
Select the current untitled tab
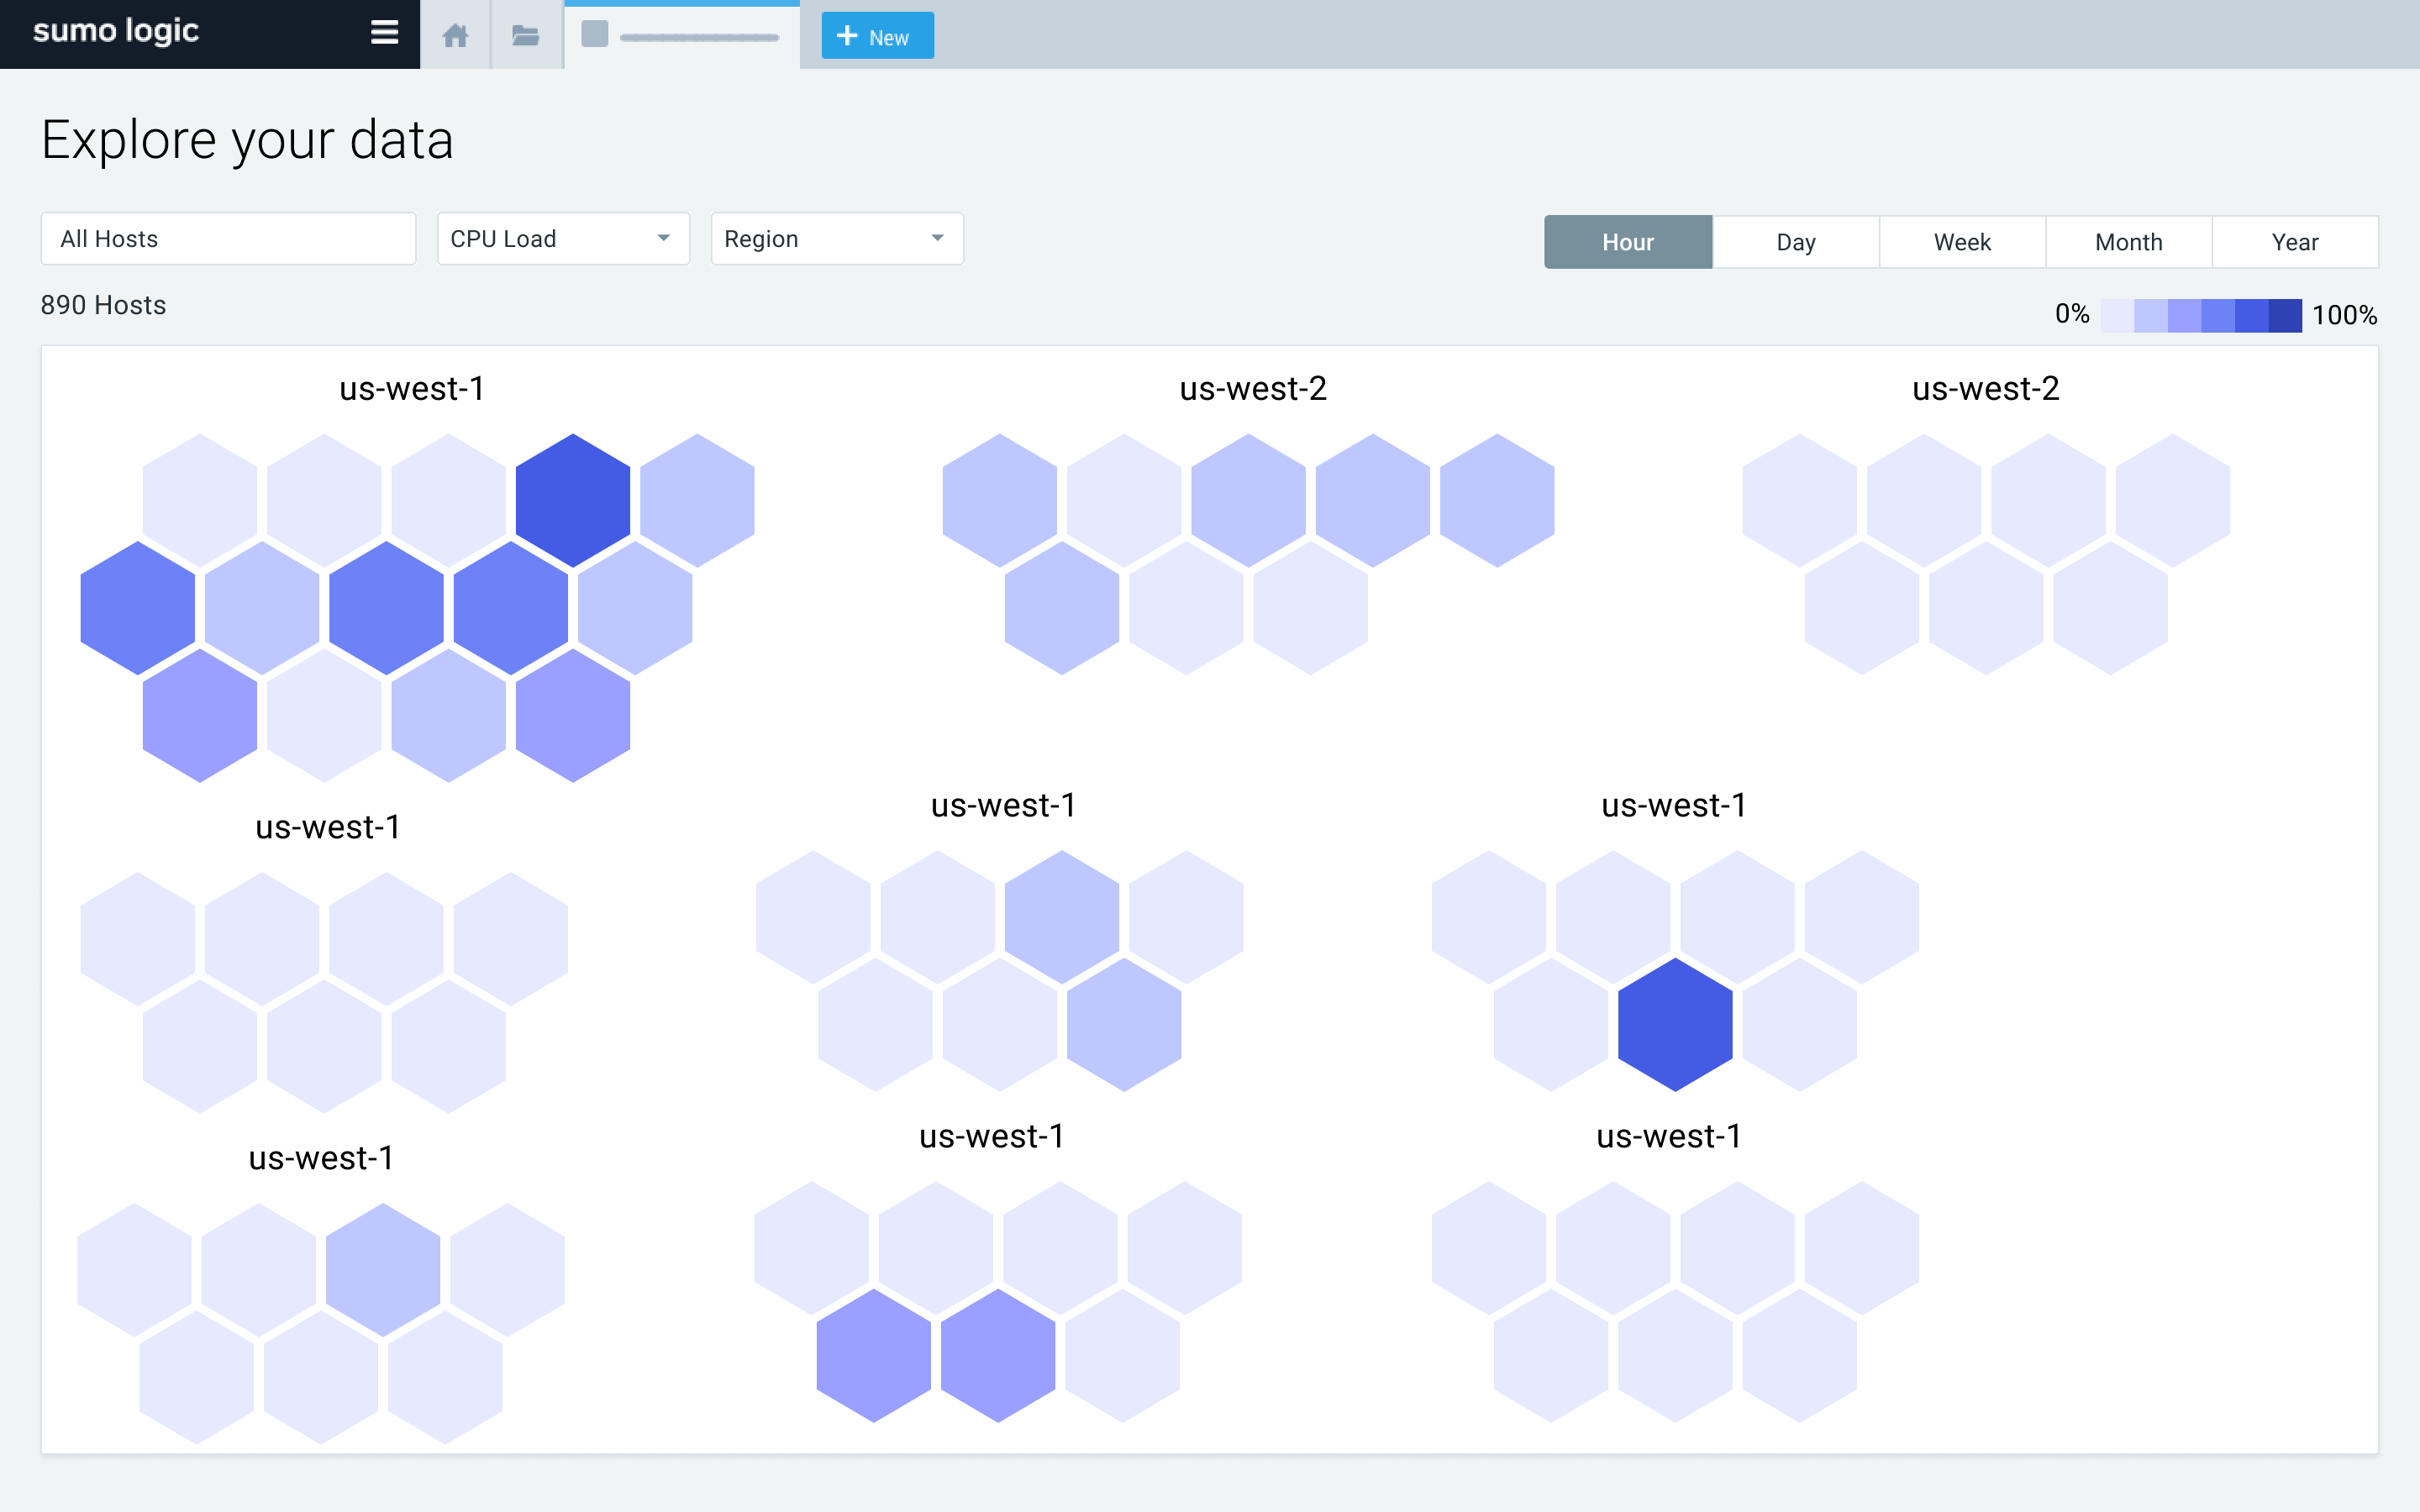682,36
